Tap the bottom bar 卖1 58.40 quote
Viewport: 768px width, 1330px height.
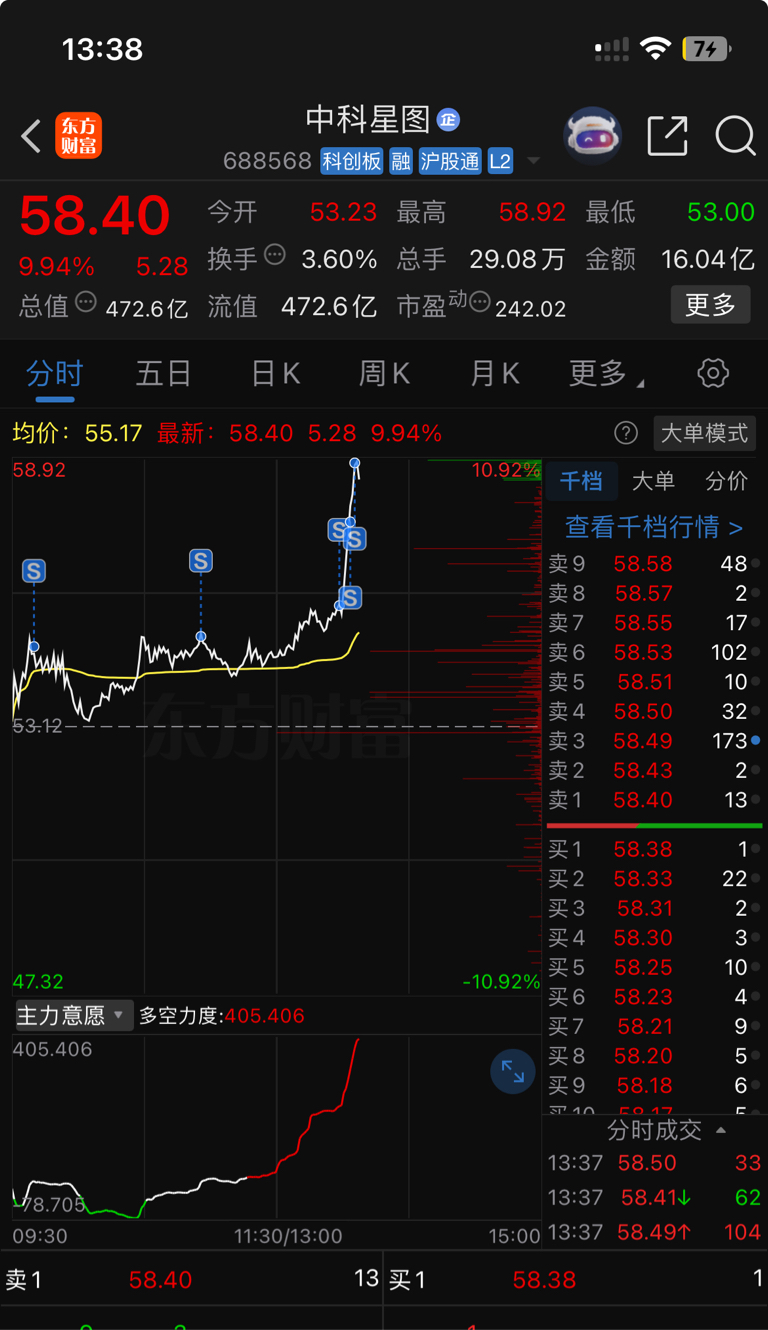tap(192, 1279)
